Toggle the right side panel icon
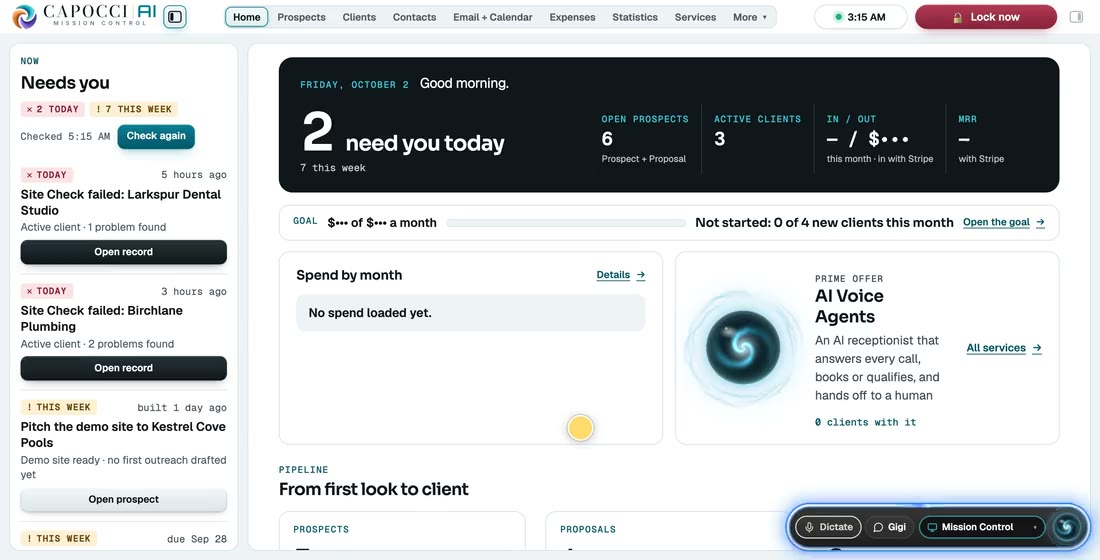This screenshot has height=560, width=1100. [1076, 17]
